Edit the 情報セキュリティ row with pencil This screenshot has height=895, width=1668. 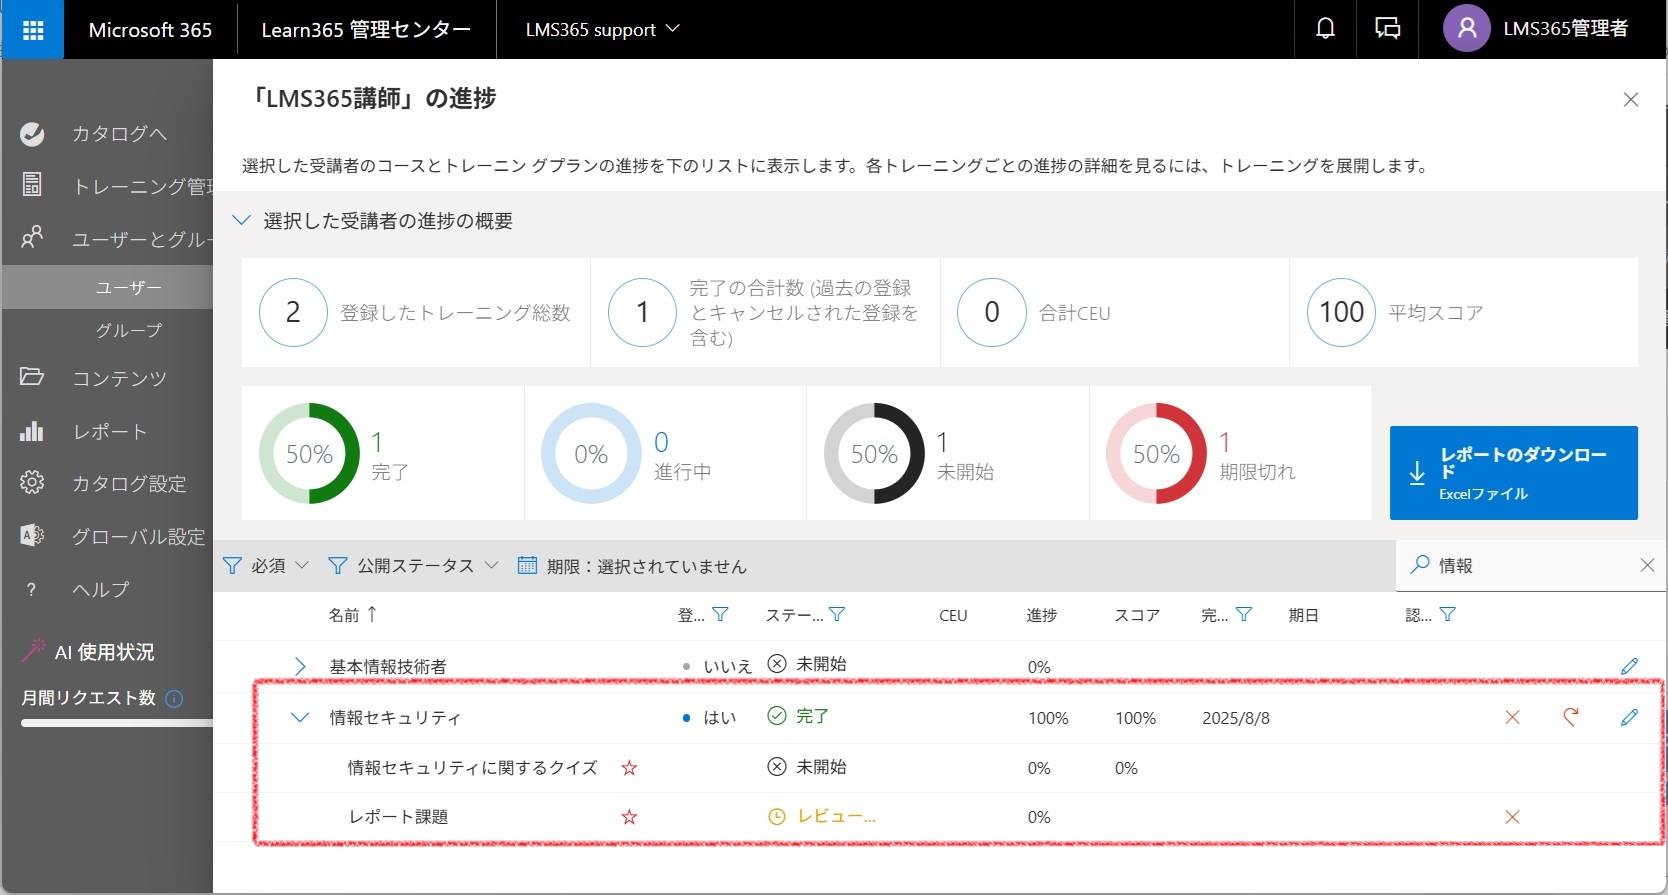[1629, 717]
